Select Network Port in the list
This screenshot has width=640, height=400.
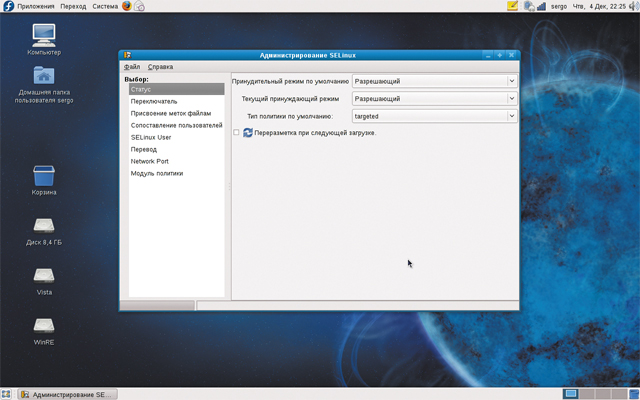[176, 161]
